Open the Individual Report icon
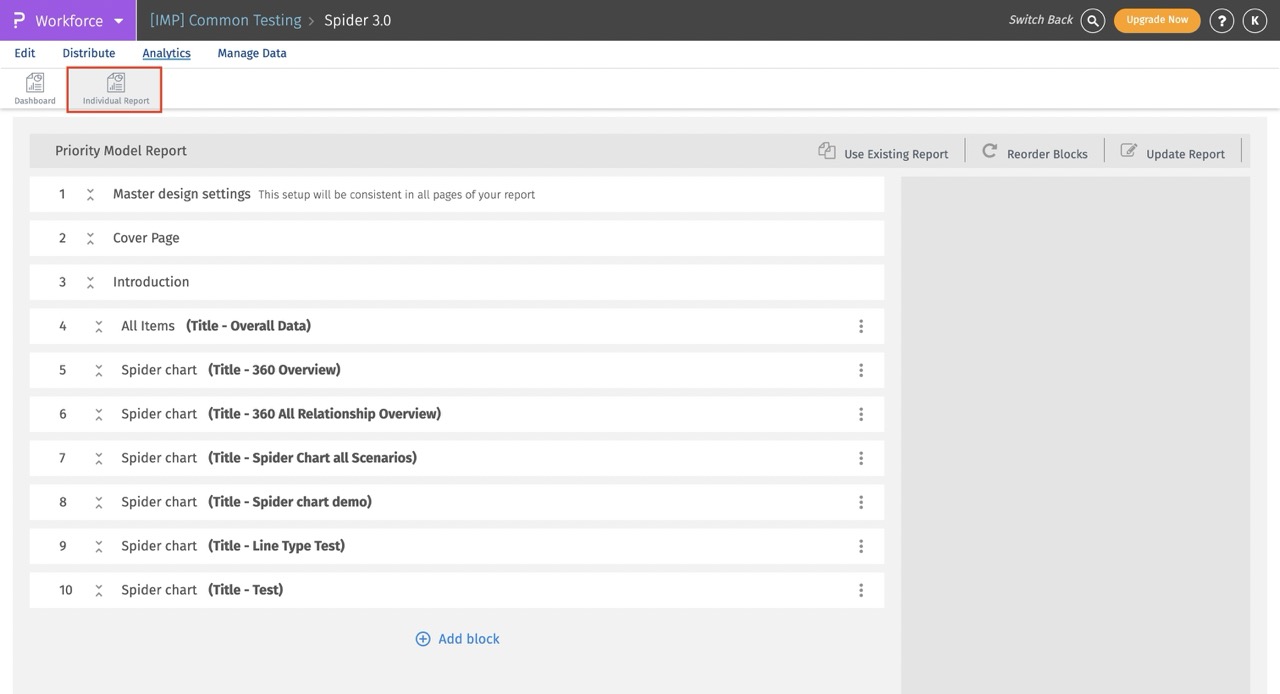The height and width of the screenshot is (694, 1280). (116, 84)
